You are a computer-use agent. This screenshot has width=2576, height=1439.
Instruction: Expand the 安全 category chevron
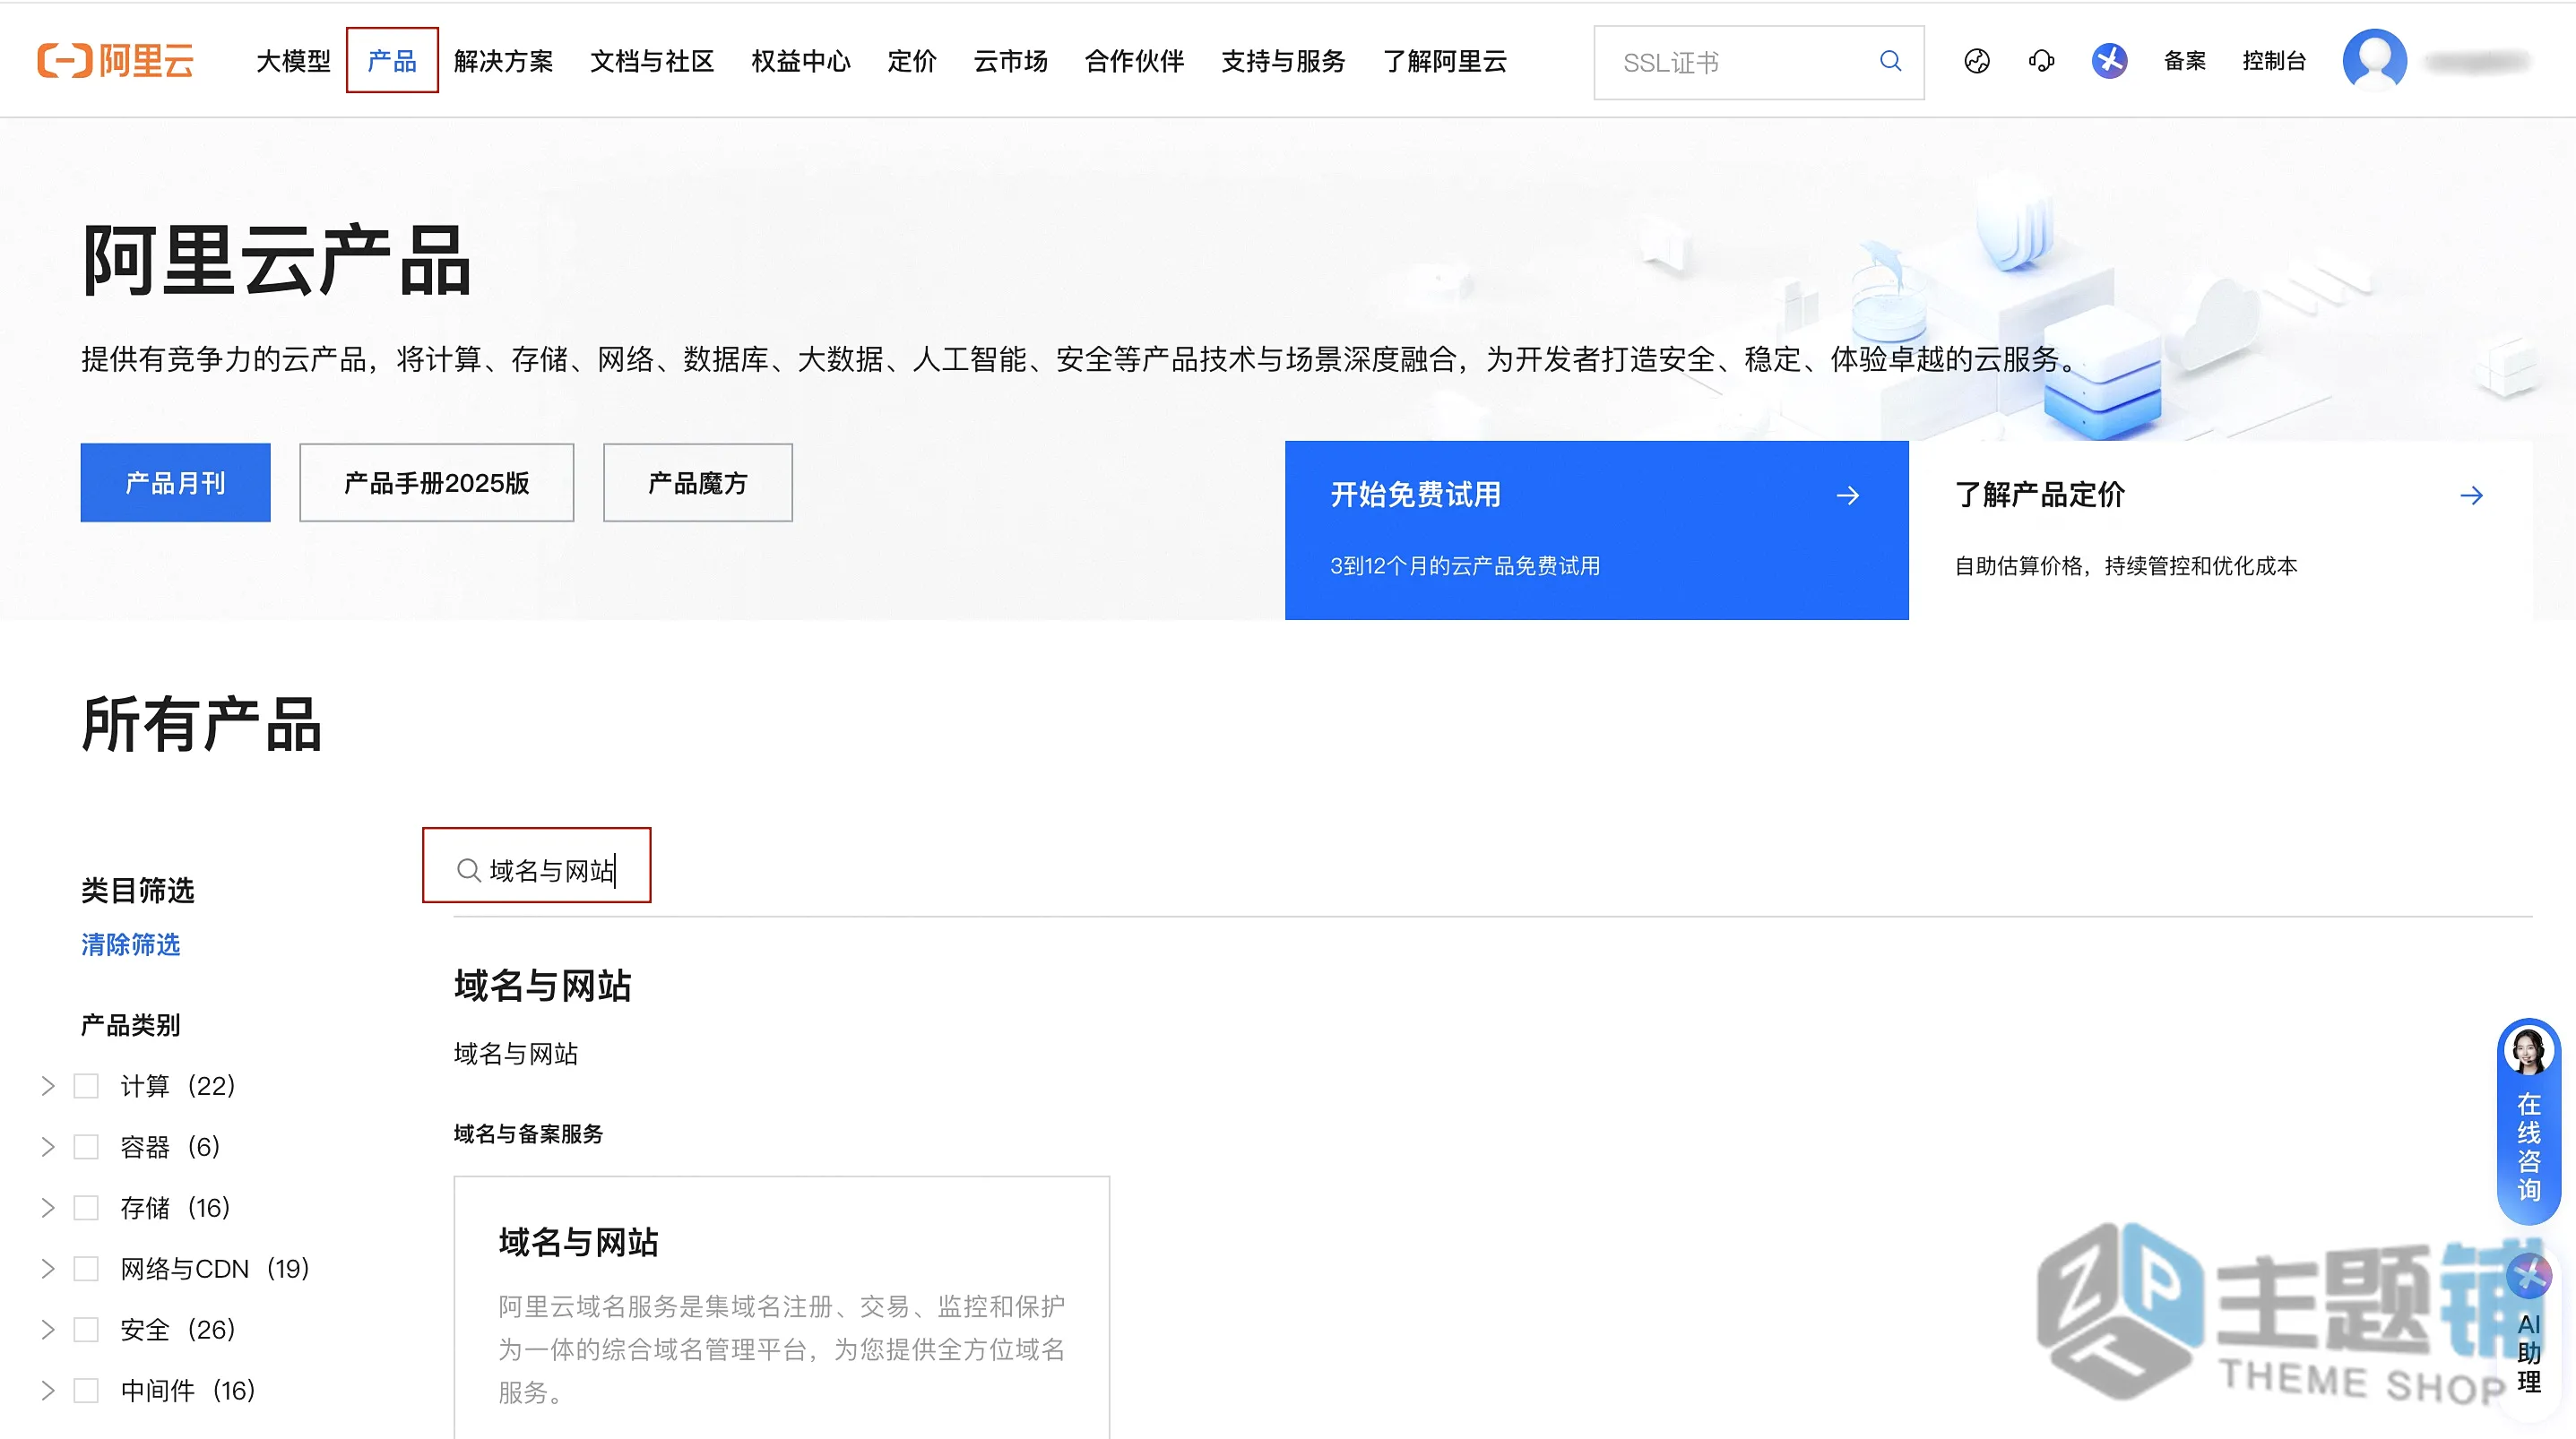(48, 1330)
